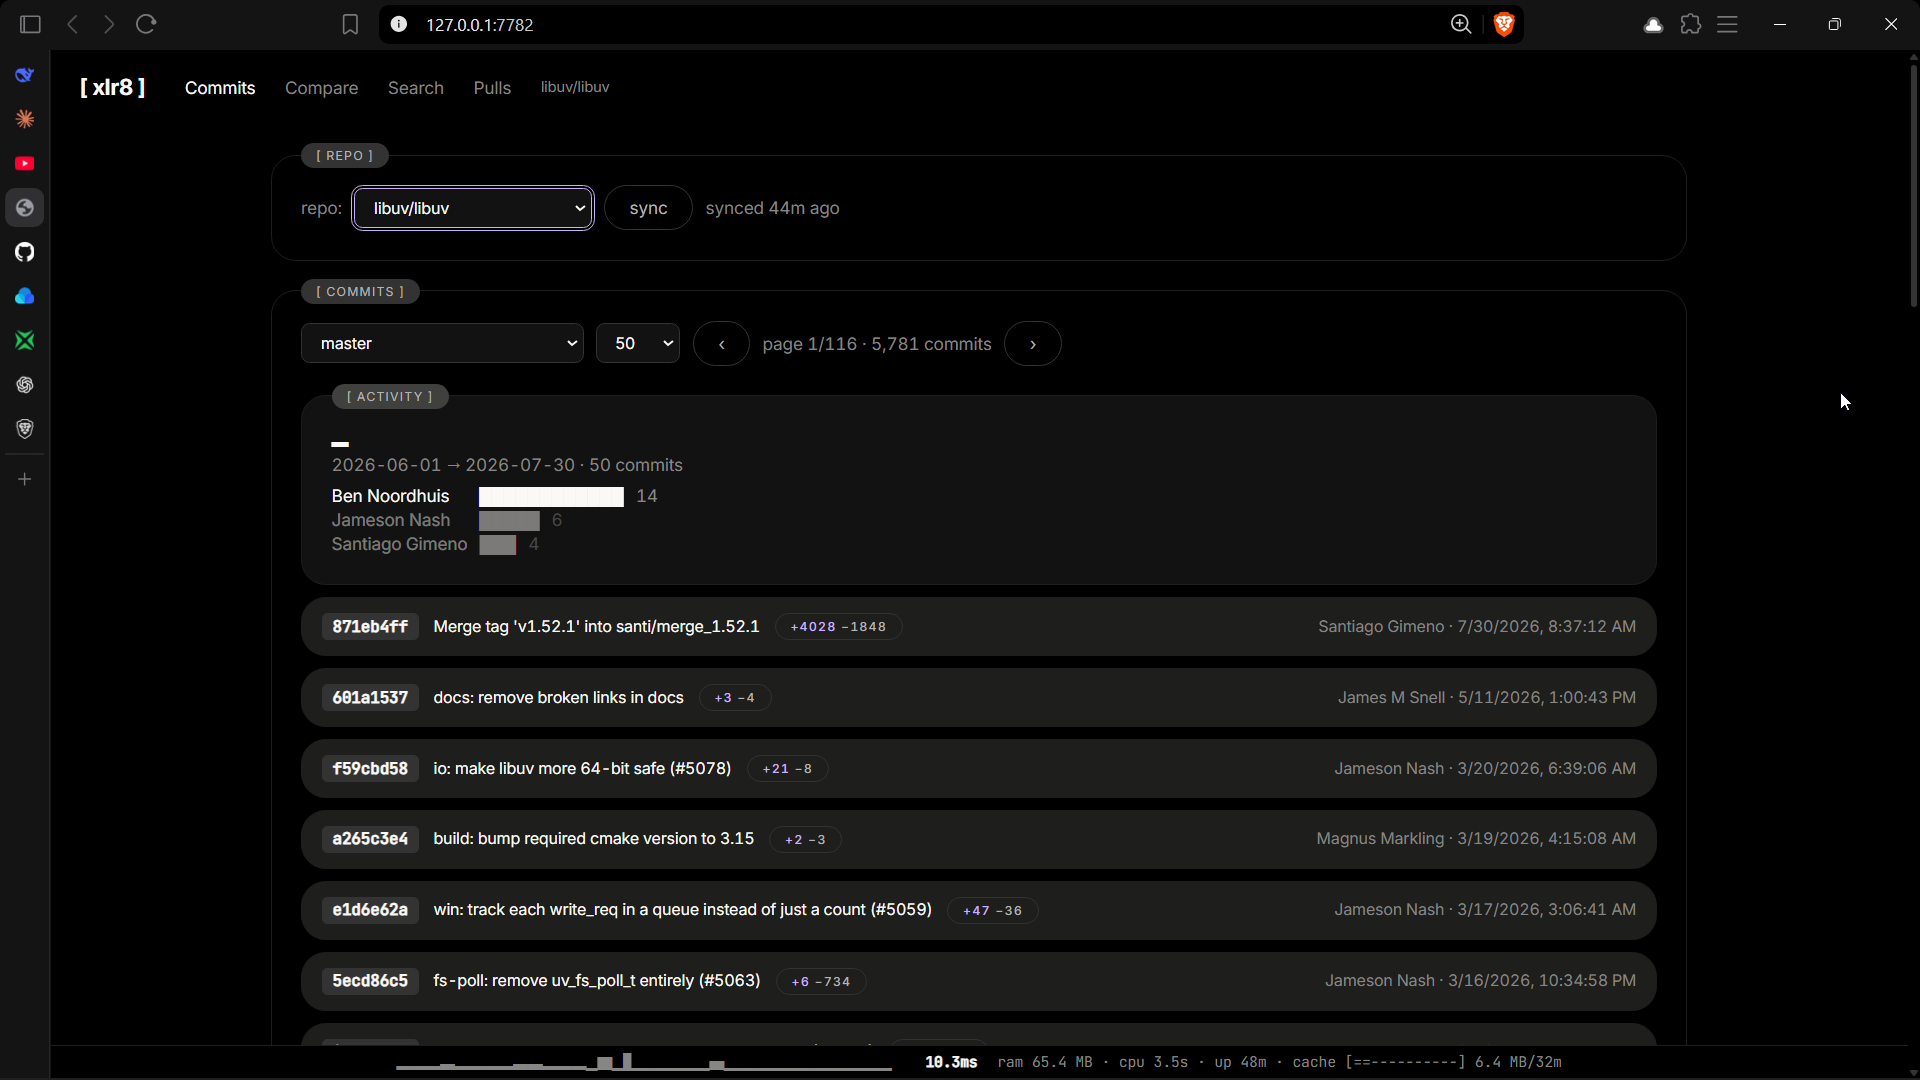Image resolution: width=1920 pixels, height=1080 pixels.
Task: Go forward with the browser forward arrow
Action: [109, 24]
